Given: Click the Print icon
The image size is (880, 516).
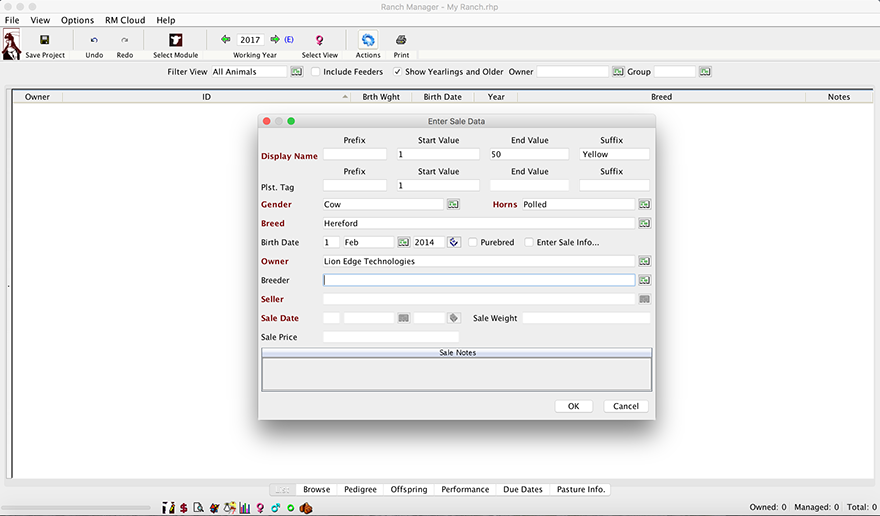Looking at the screenshot, I should coord(401,40).
